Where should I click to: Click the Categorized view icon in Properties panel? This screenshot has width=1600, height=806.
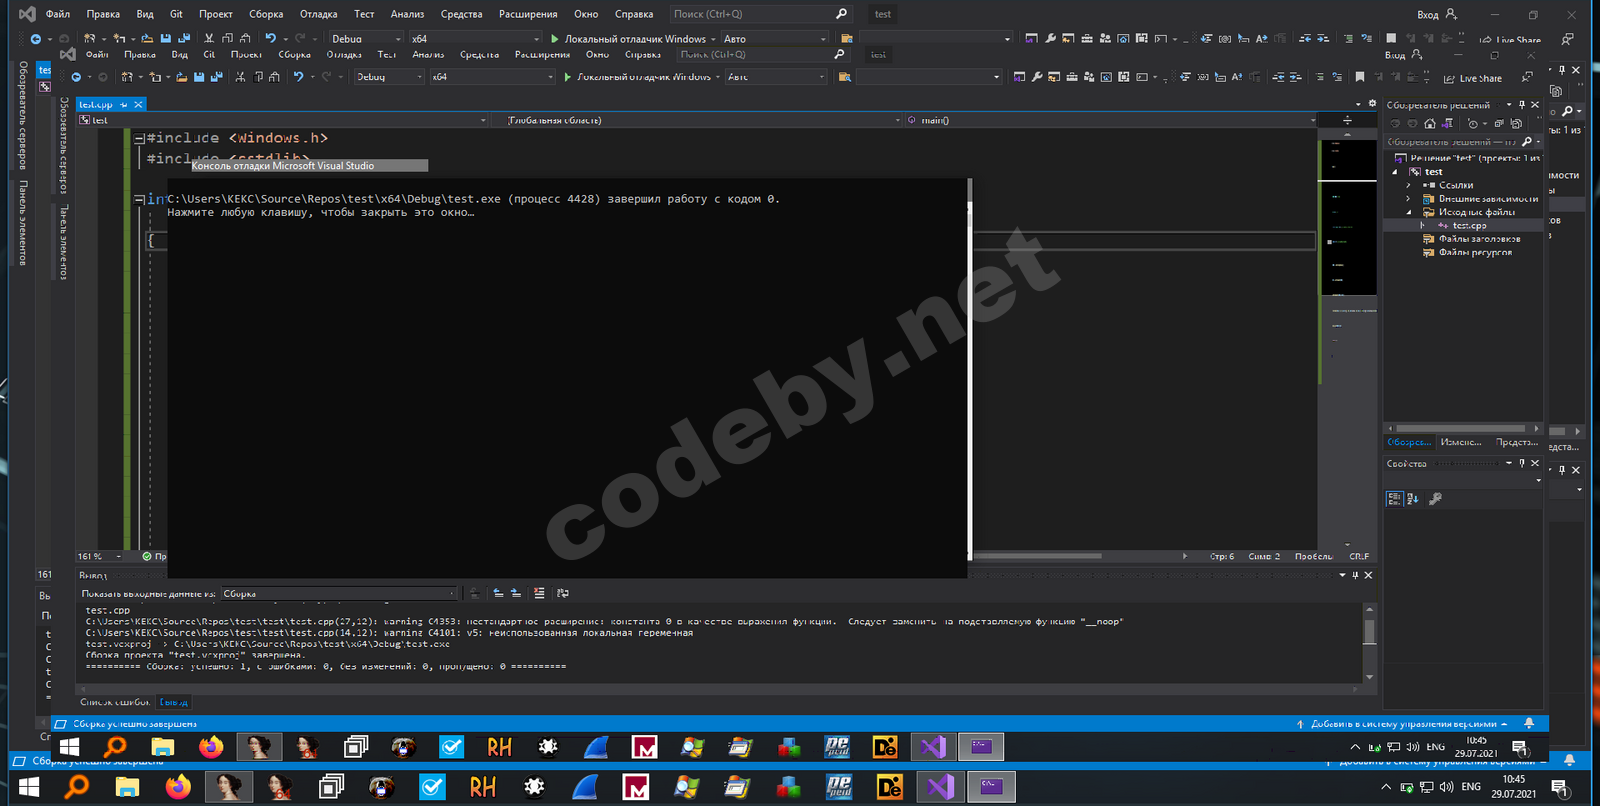[x=1394, y=499]
